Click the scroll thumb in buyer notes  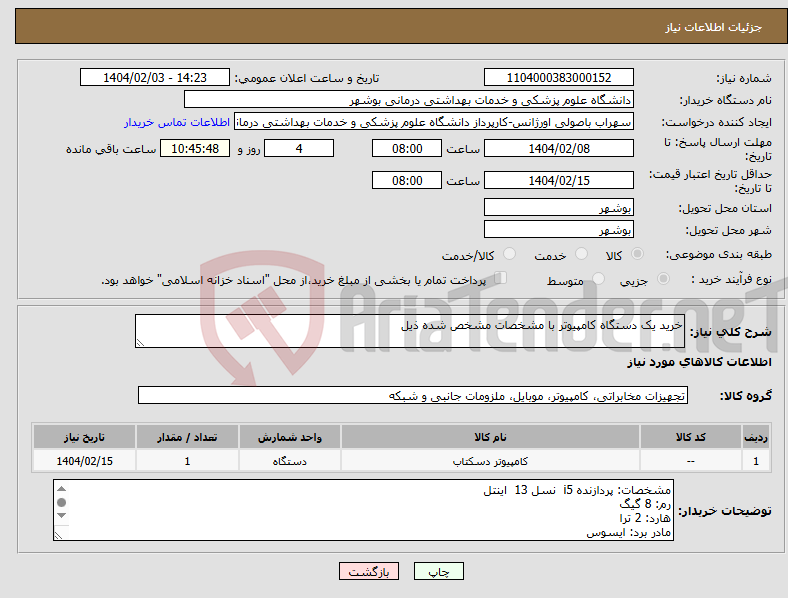(x=61, y=502)
